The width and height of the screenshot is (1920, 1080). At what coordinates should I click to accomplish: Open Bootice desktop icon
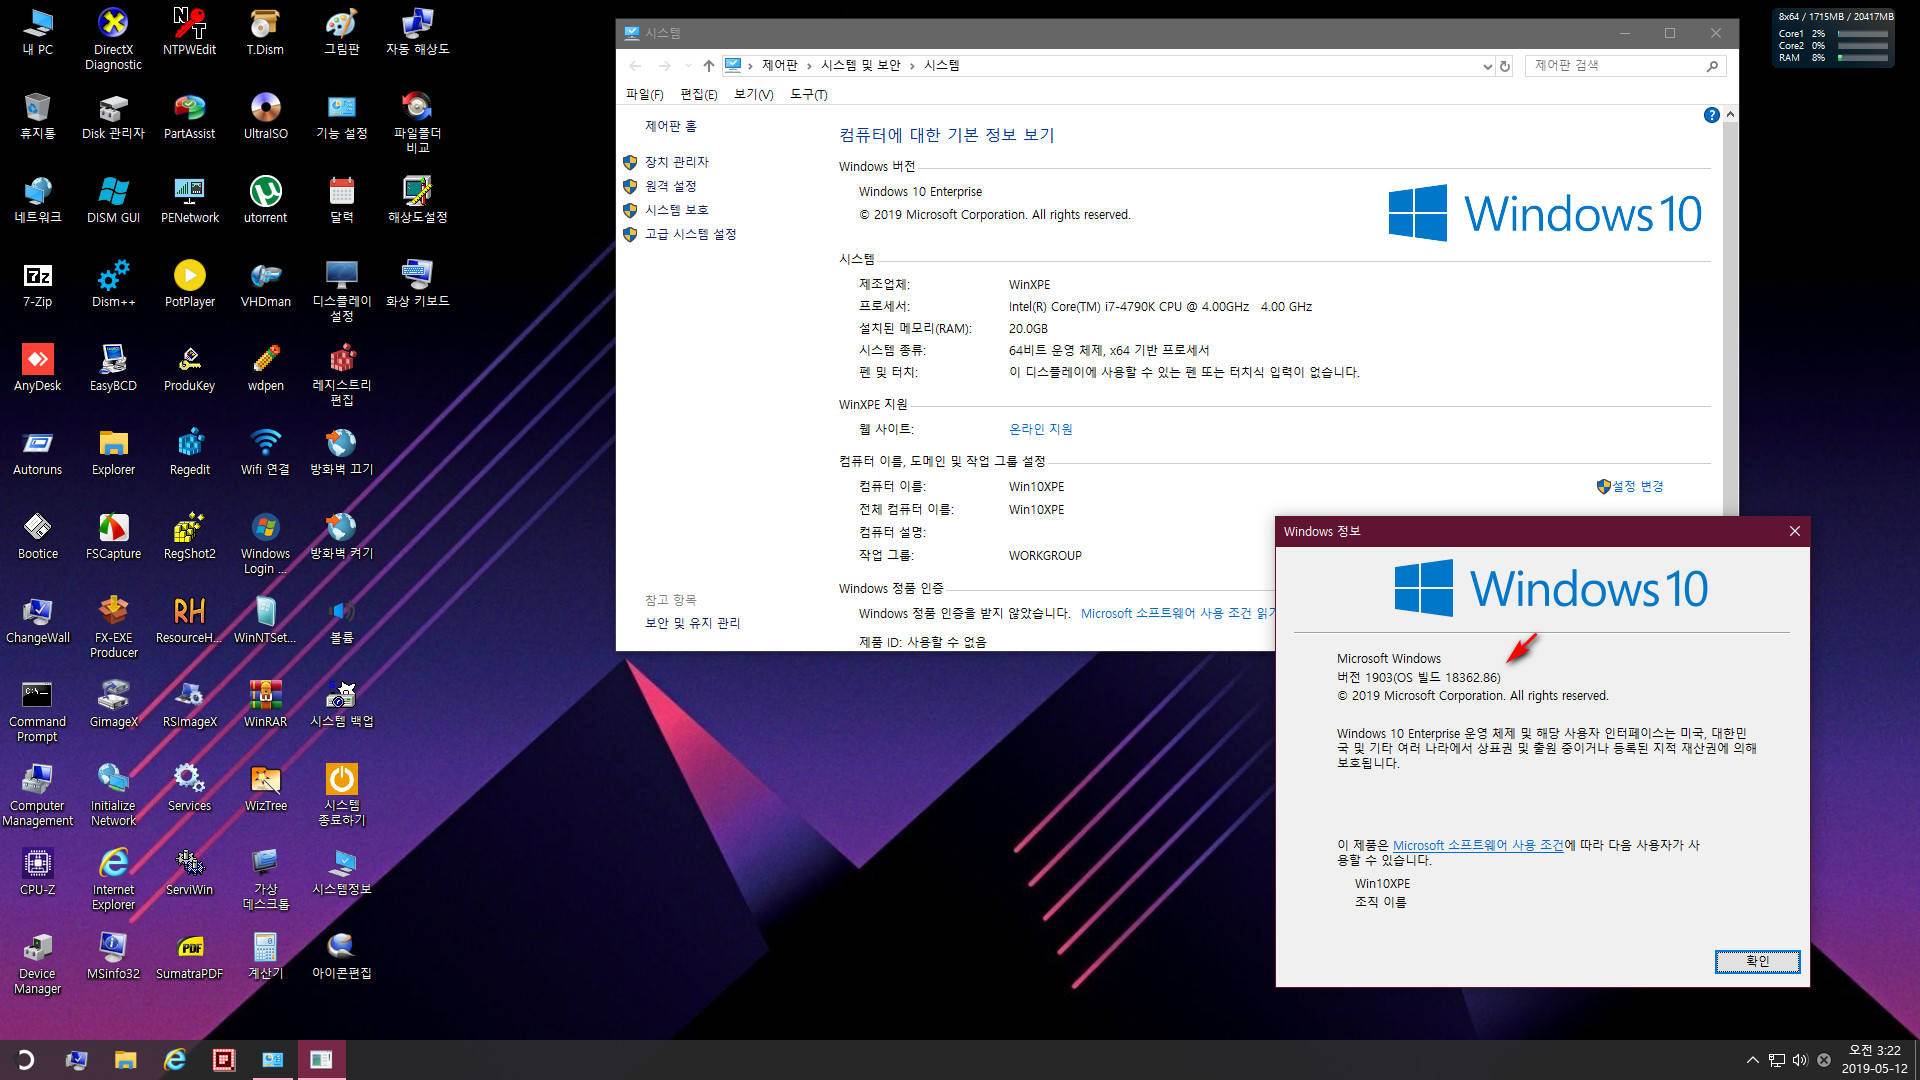(x=37, y=536)
